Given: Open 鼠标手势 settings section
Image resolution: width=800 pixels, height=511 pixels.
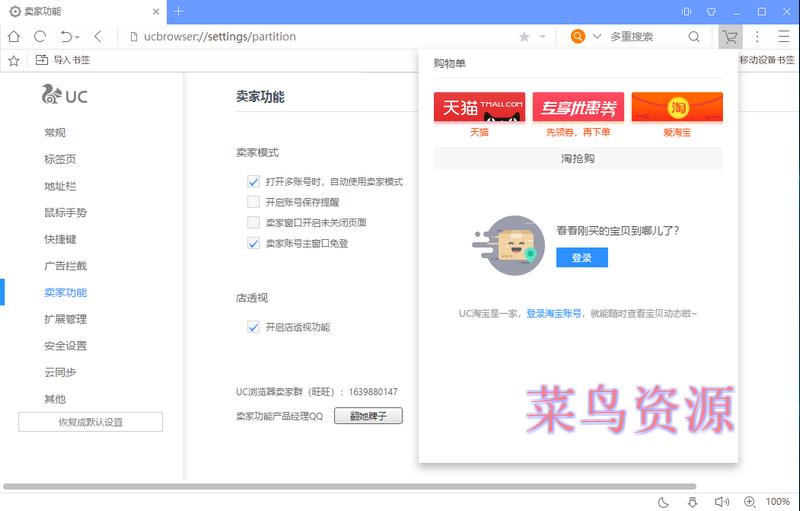Looking at the screenshot, I should pos(65,213).
